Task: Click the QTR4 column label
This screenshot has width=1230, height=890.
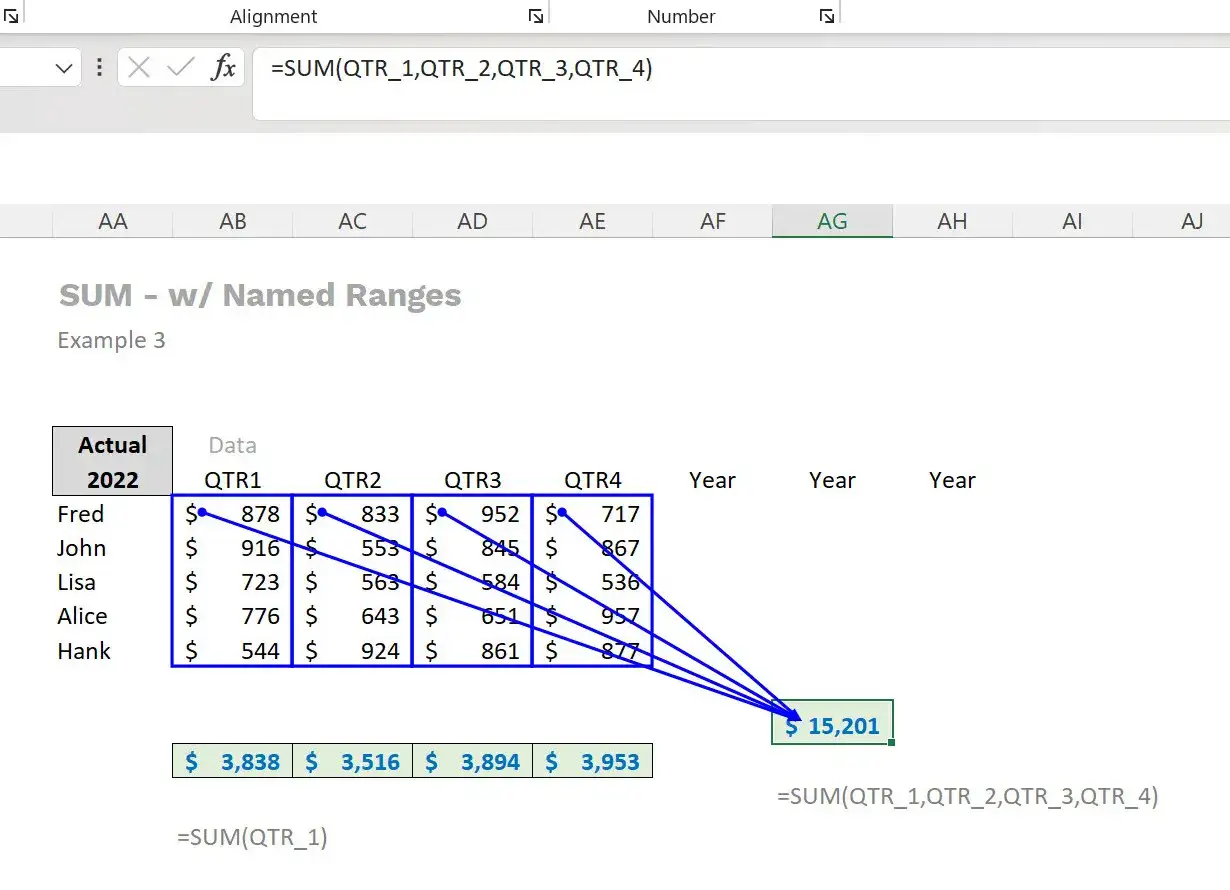Action: click(593, 480)
